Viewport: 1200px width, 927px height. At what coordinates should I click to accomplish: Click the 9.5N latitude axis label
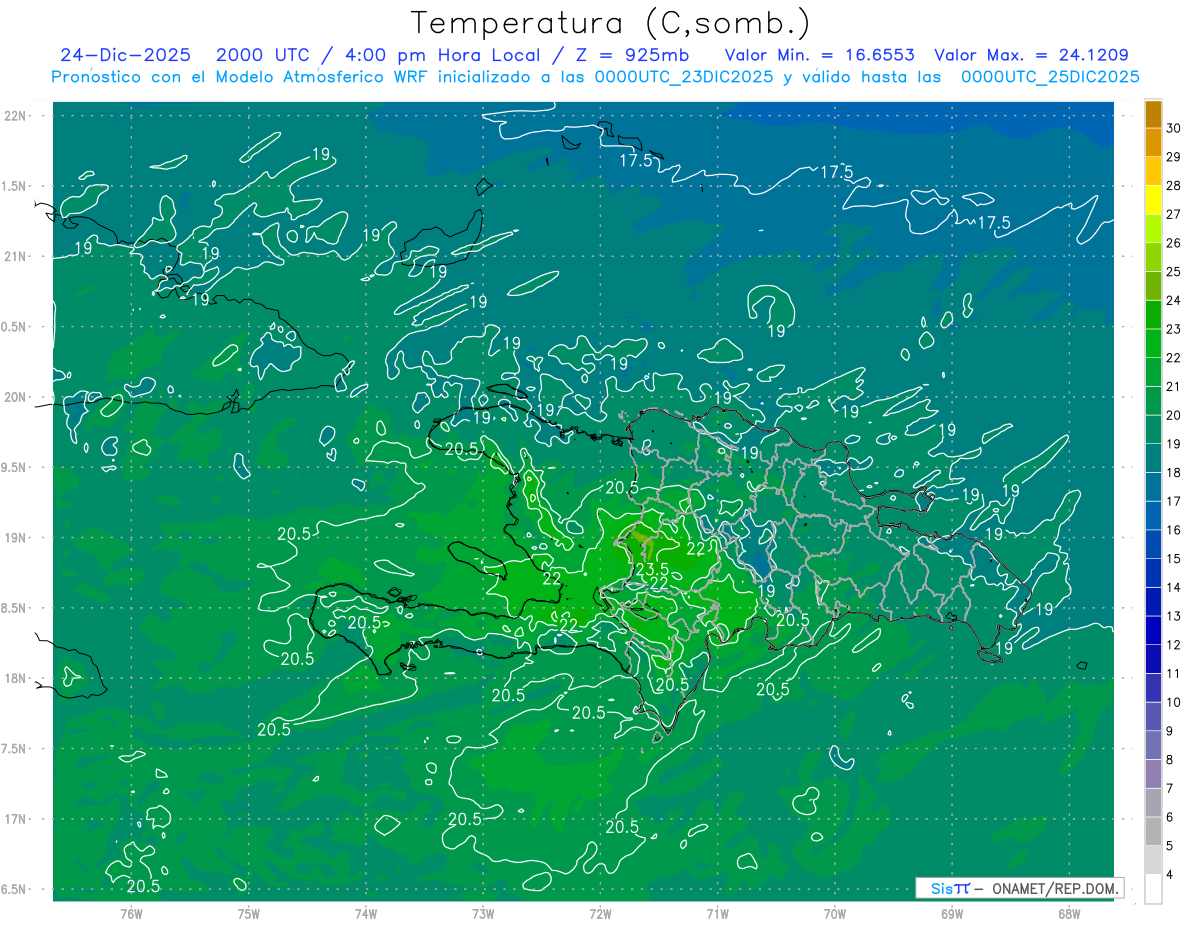pos(14,467)
